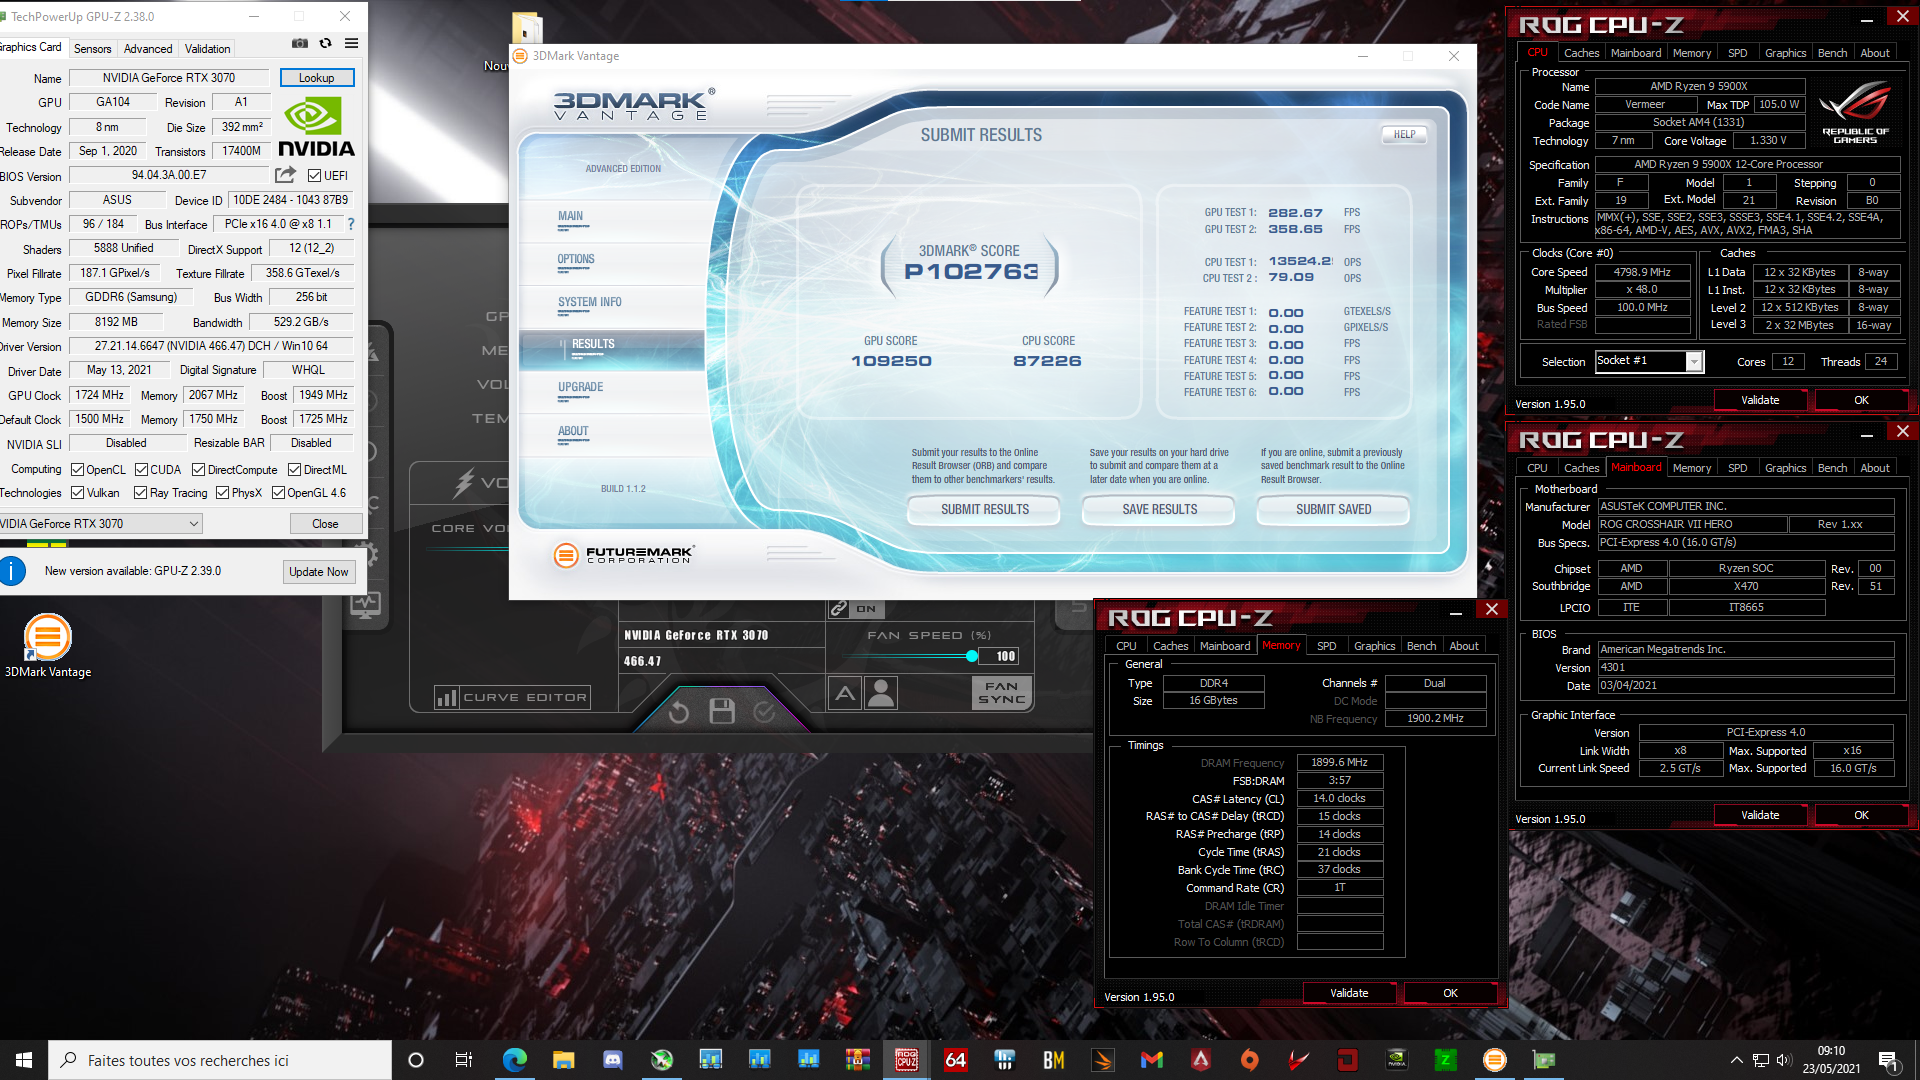Open Caches tab in top CPU-Z window
Screen dimensions: 1920x1080
point(1581,53)
